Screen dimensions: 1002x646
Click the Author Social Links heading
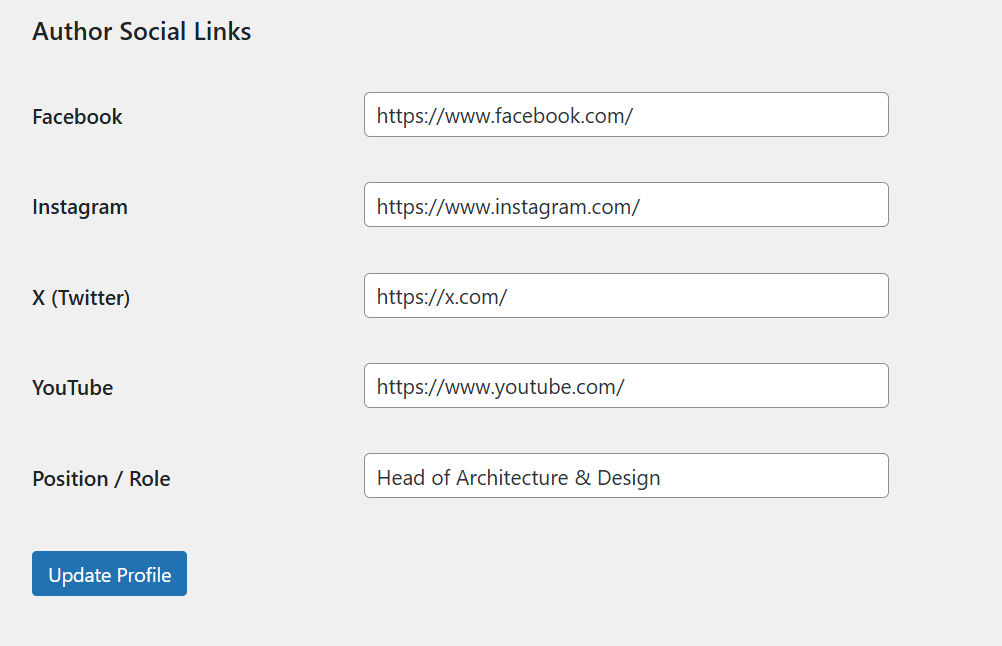[141, 31]
